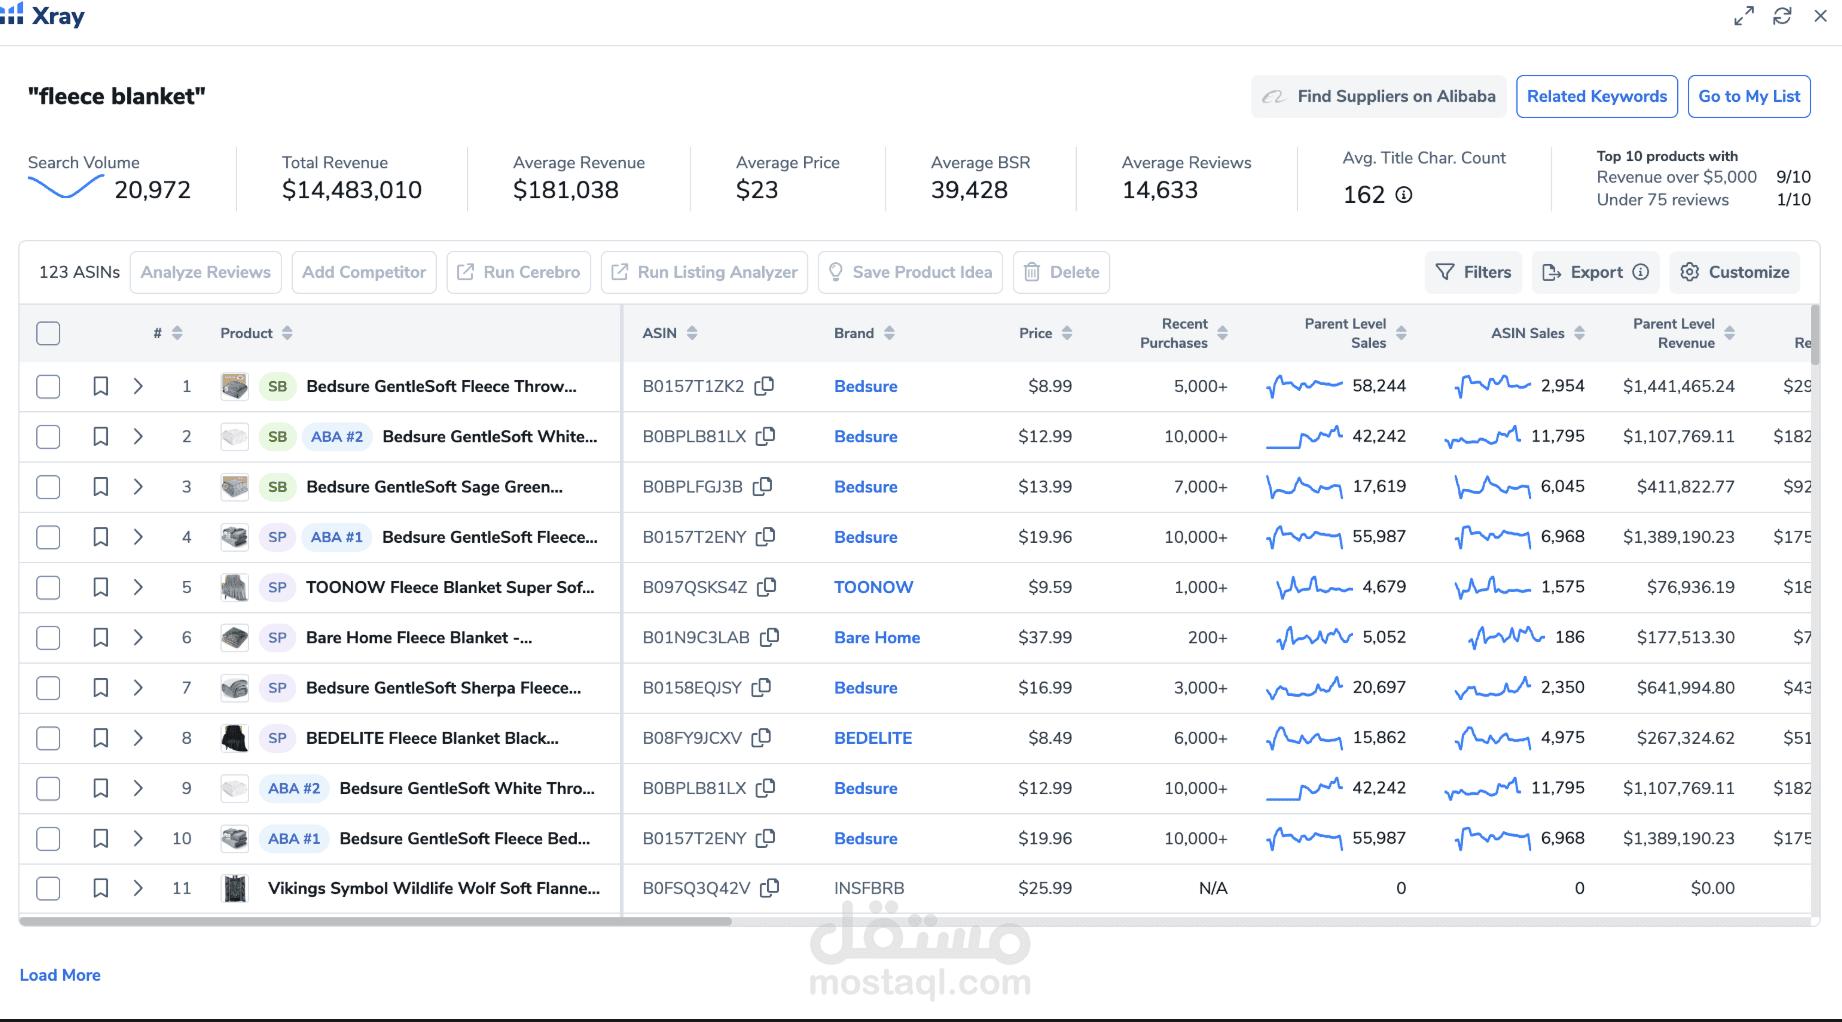Bookmark the TOONOW Fleece Blanket row
This screenshot has height=1022, width=1842.
101,587
